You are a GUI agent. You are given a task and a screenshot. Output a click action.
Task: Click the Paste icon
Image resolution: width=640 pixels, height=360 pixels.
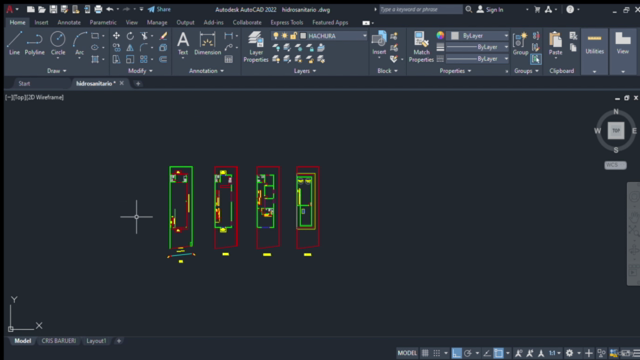coord(556,43)
